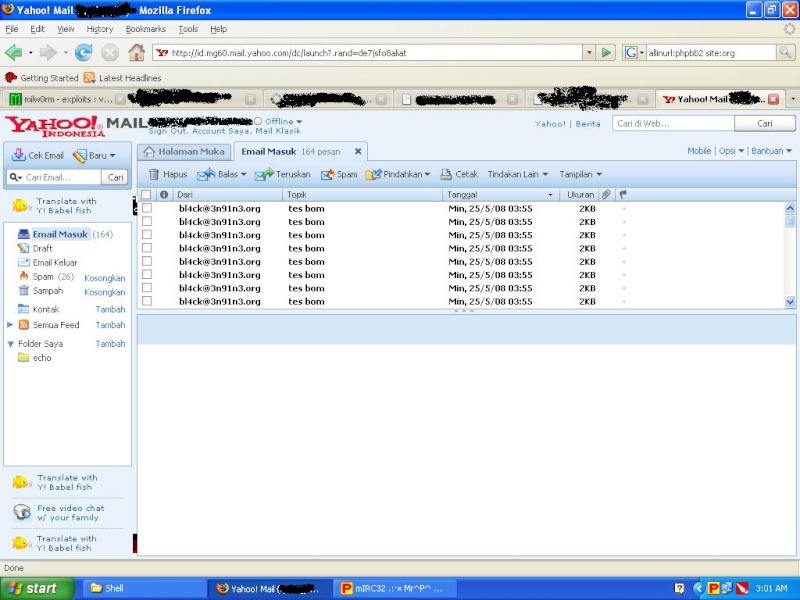Tick checkbox of first tes bom message
The height and width of the screenshot is (600, 800).
tap(147, 208)
